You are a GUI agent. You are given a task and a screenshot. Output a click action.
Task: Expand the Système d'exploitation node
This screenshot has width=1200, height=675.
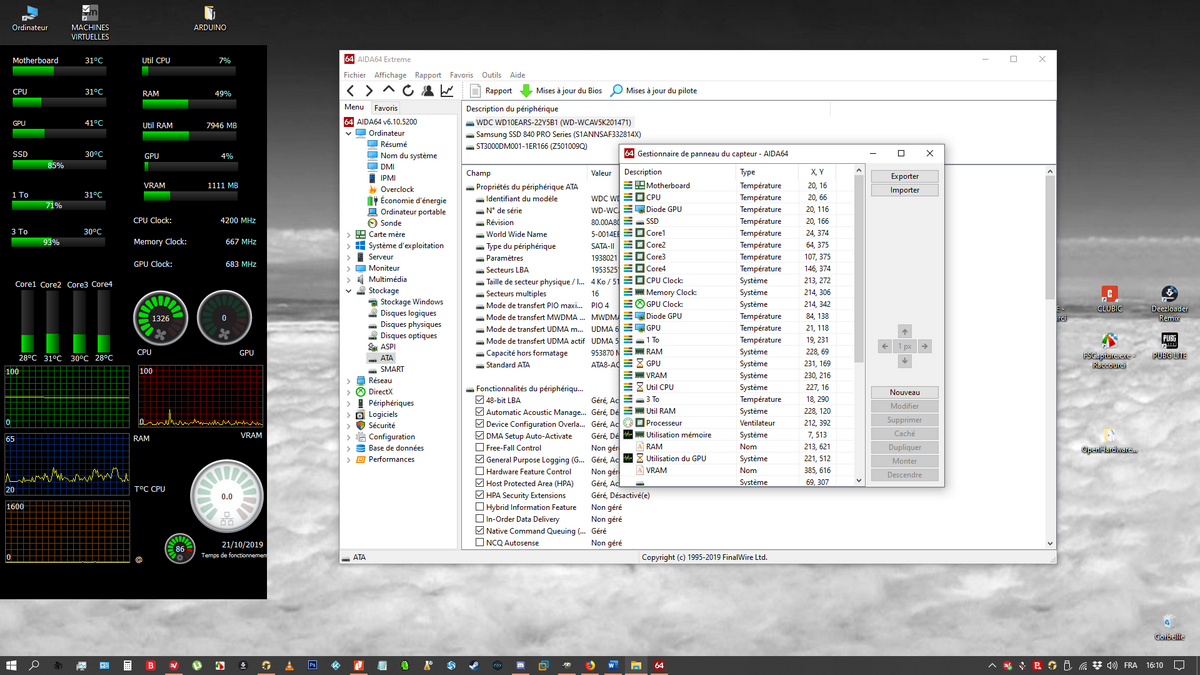[x=349, y=245]
